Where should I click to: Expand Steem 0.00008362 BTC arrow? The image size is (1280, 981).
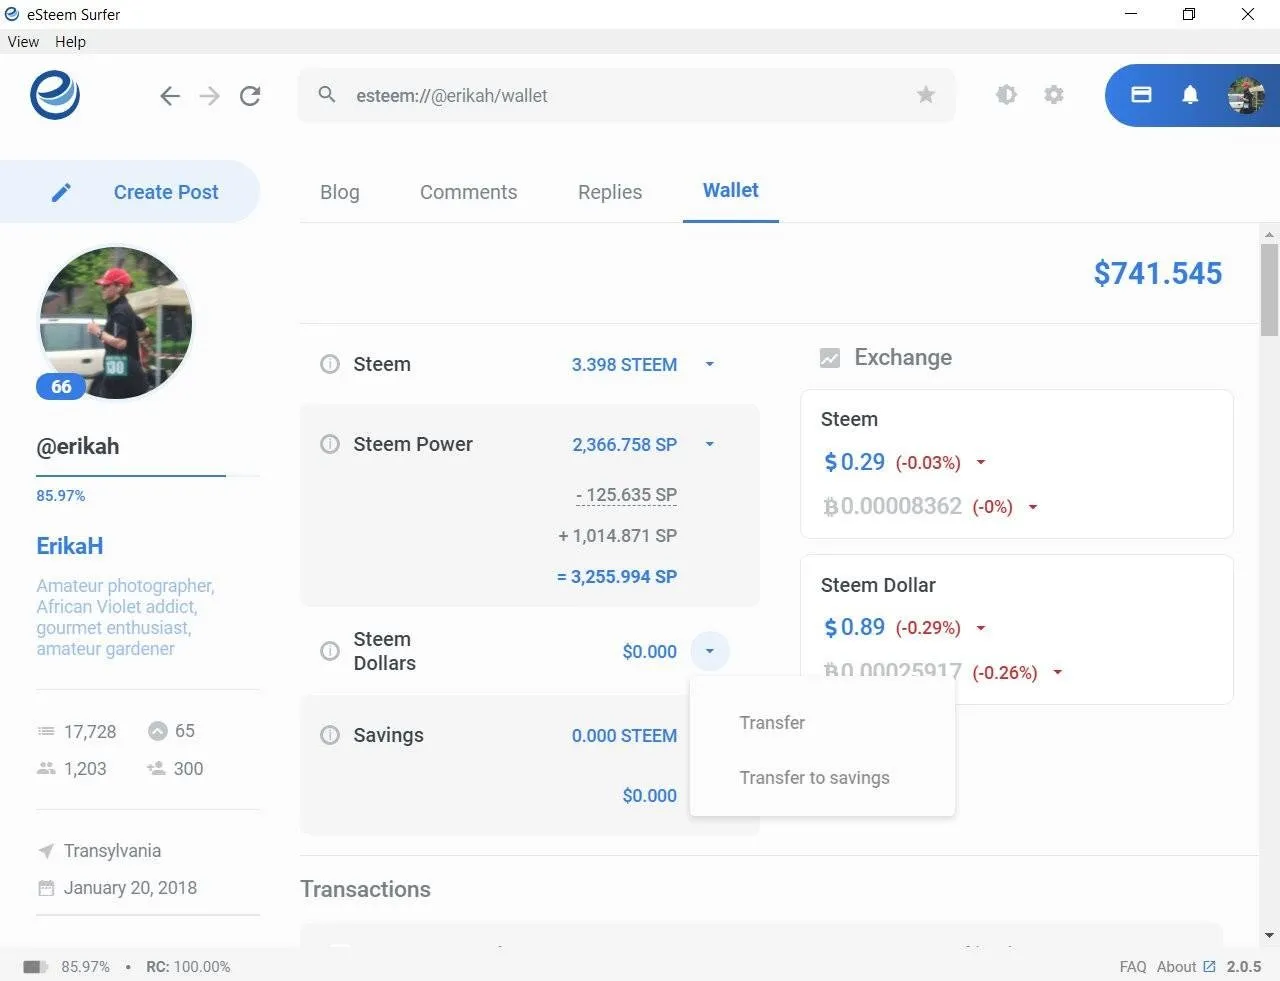tap(1033, 507)
